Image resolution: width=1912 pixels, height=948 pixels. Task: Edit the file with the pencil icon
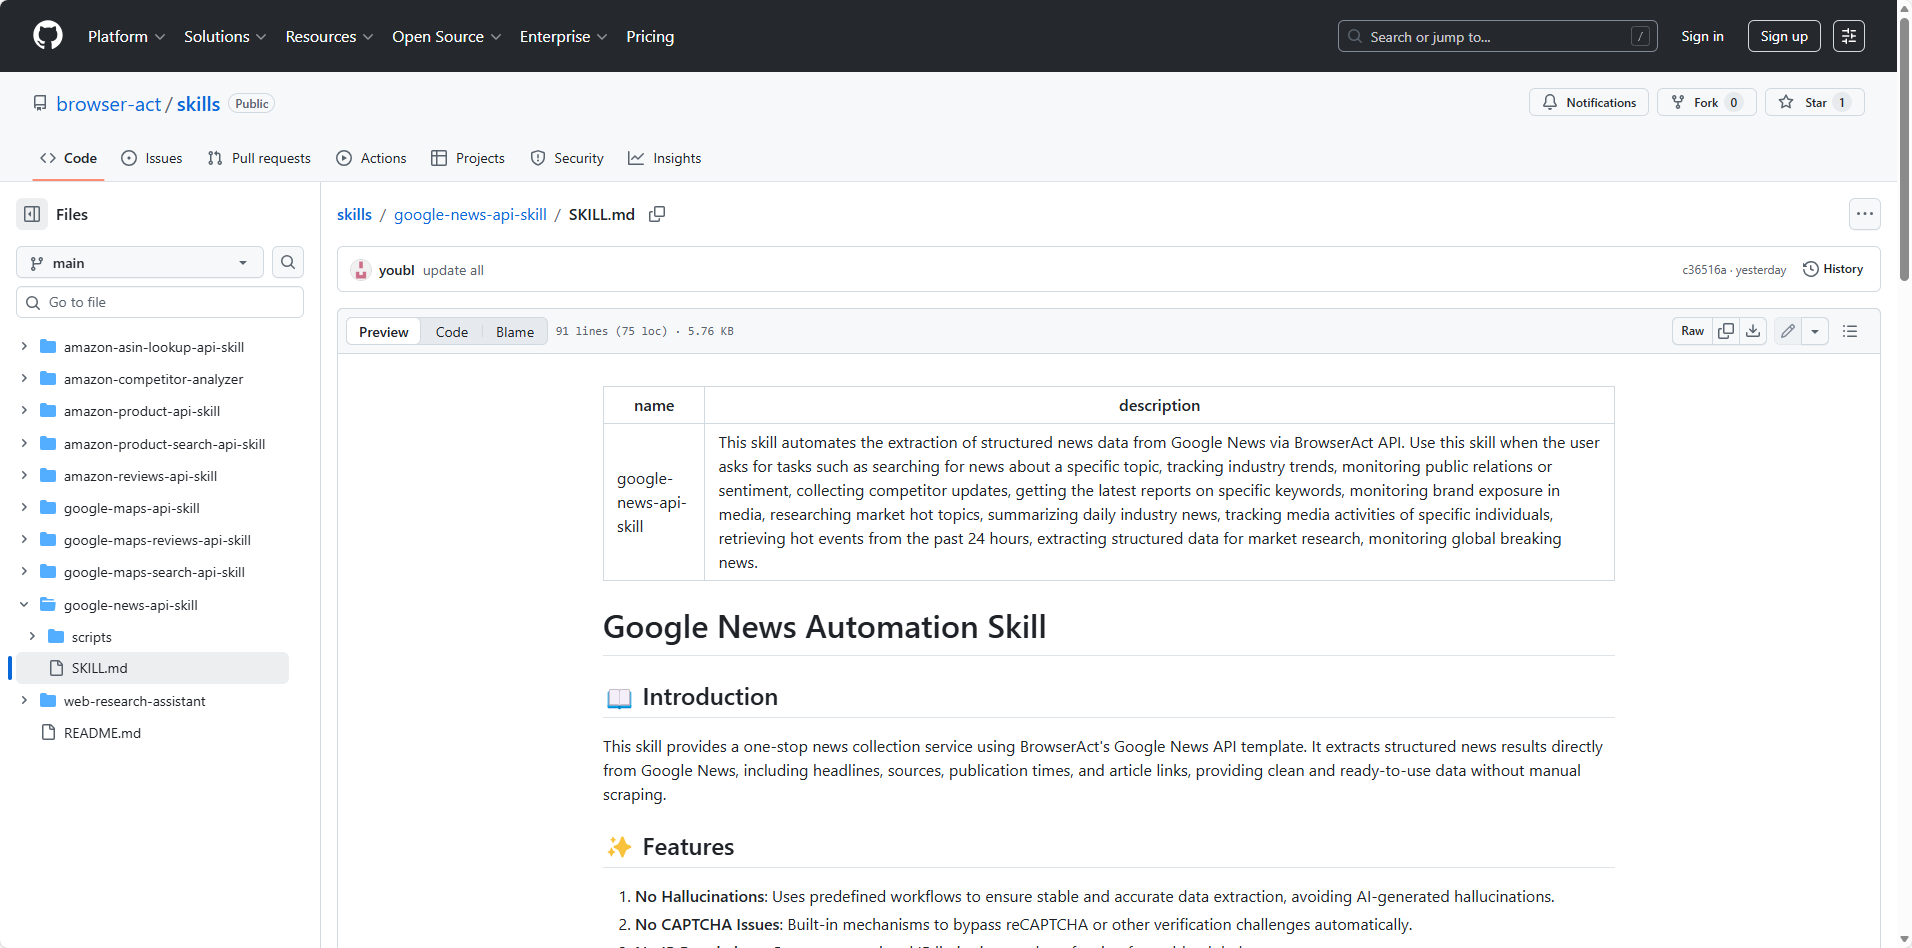[x=1788, y=330]
